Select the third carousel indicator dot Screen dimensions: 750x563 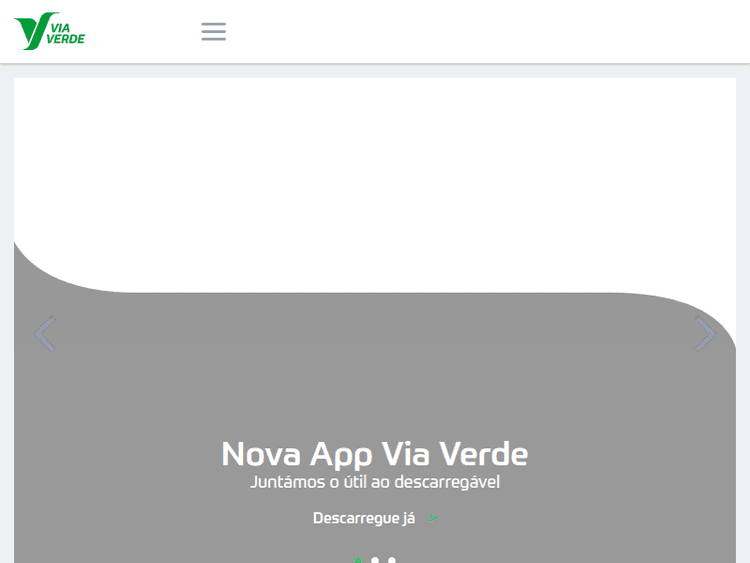pos(392,560)
